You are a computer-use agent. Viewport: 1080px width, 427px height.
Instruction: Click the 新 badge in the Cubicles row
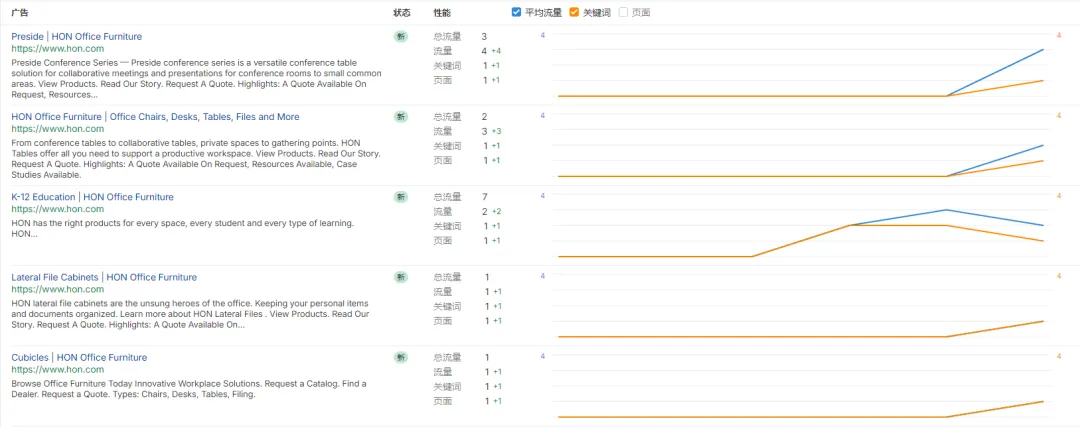[401, 357]
